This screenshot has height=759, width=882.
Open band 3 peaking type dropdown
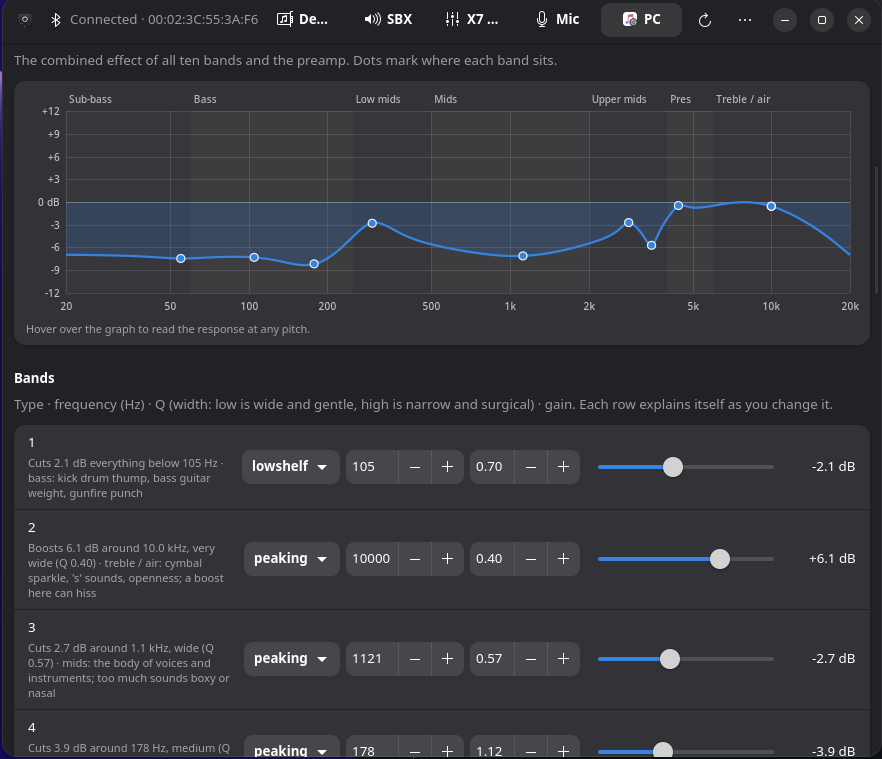coord(291,659)
